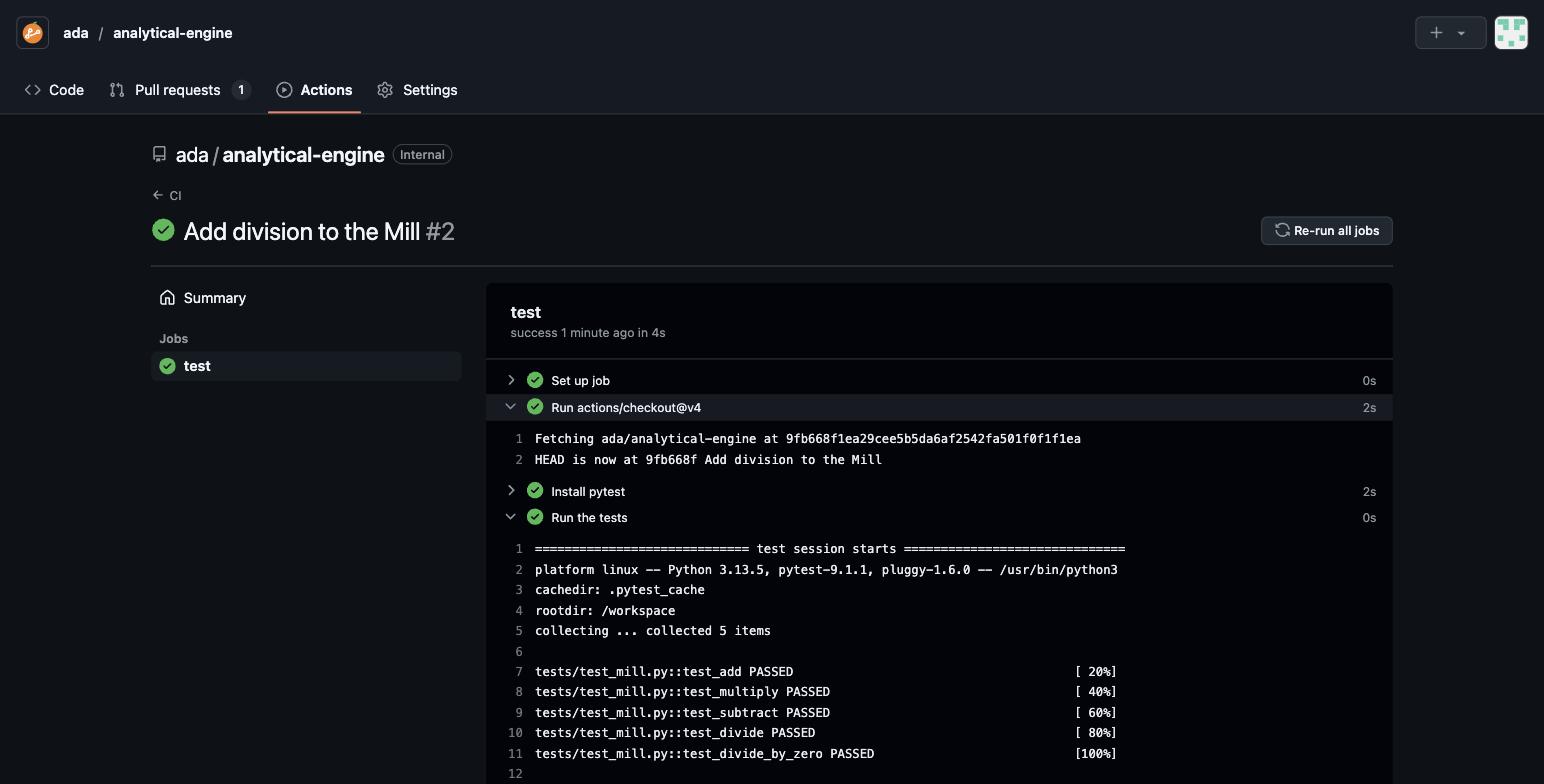Select the Actions tab
Screen dimensions: 1544x784
(x=314, y=90)
